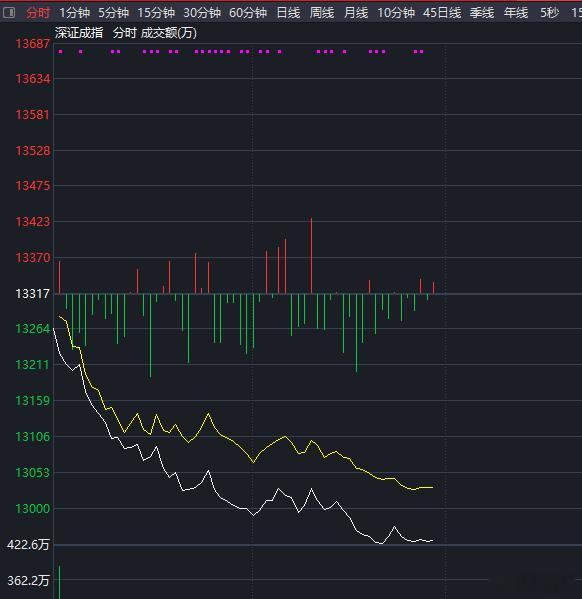Click the 13475 price axis label
Image resolution: width=582 pixels, height=599 pixels.
pos(33,186)
